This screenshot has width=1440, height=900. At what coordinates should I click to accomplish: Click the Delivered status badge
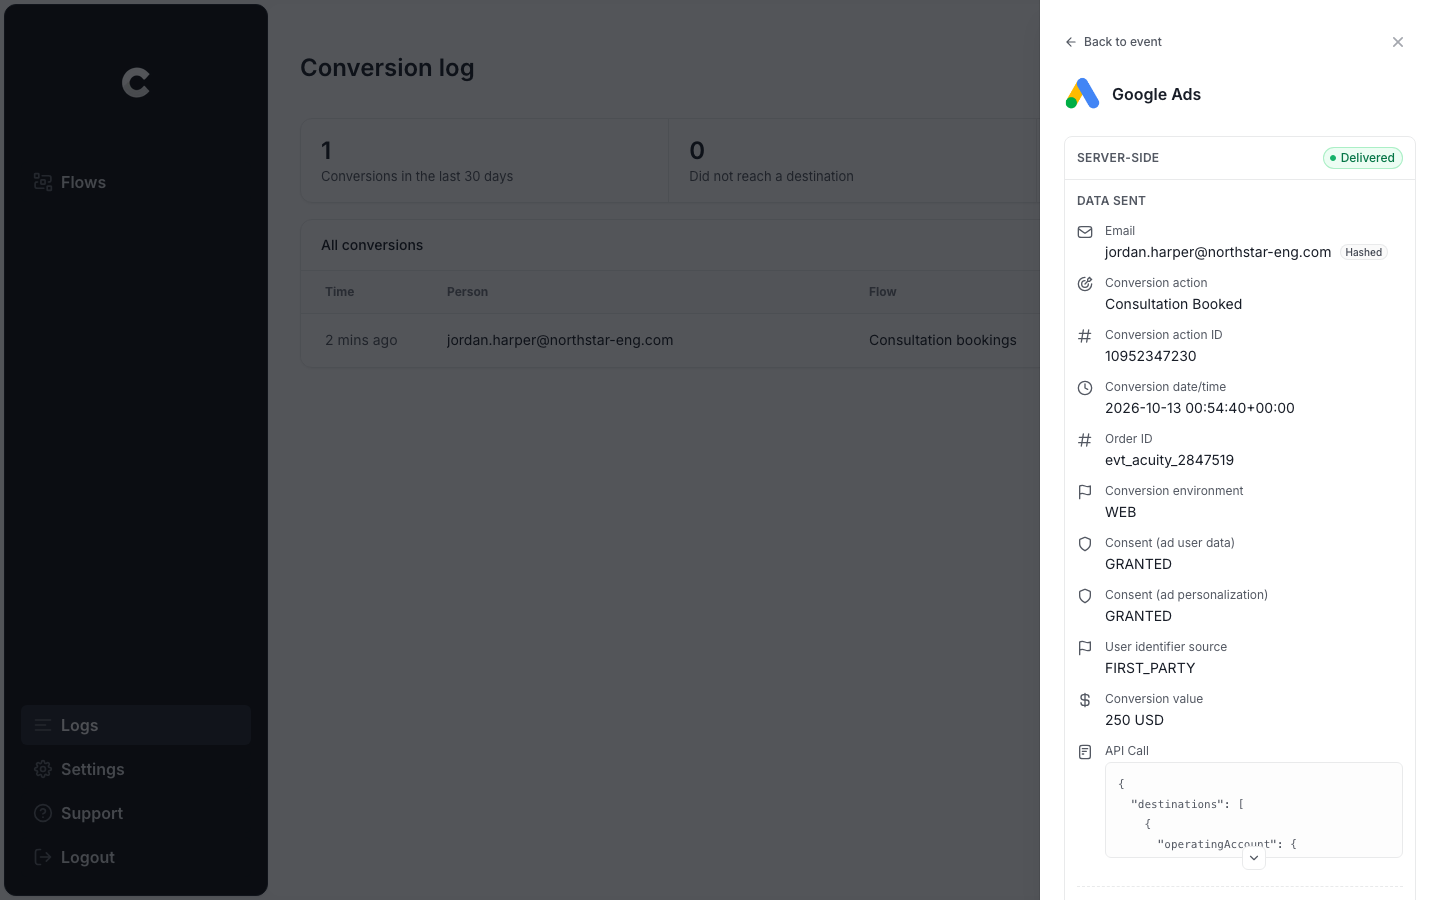point(1363,158)
